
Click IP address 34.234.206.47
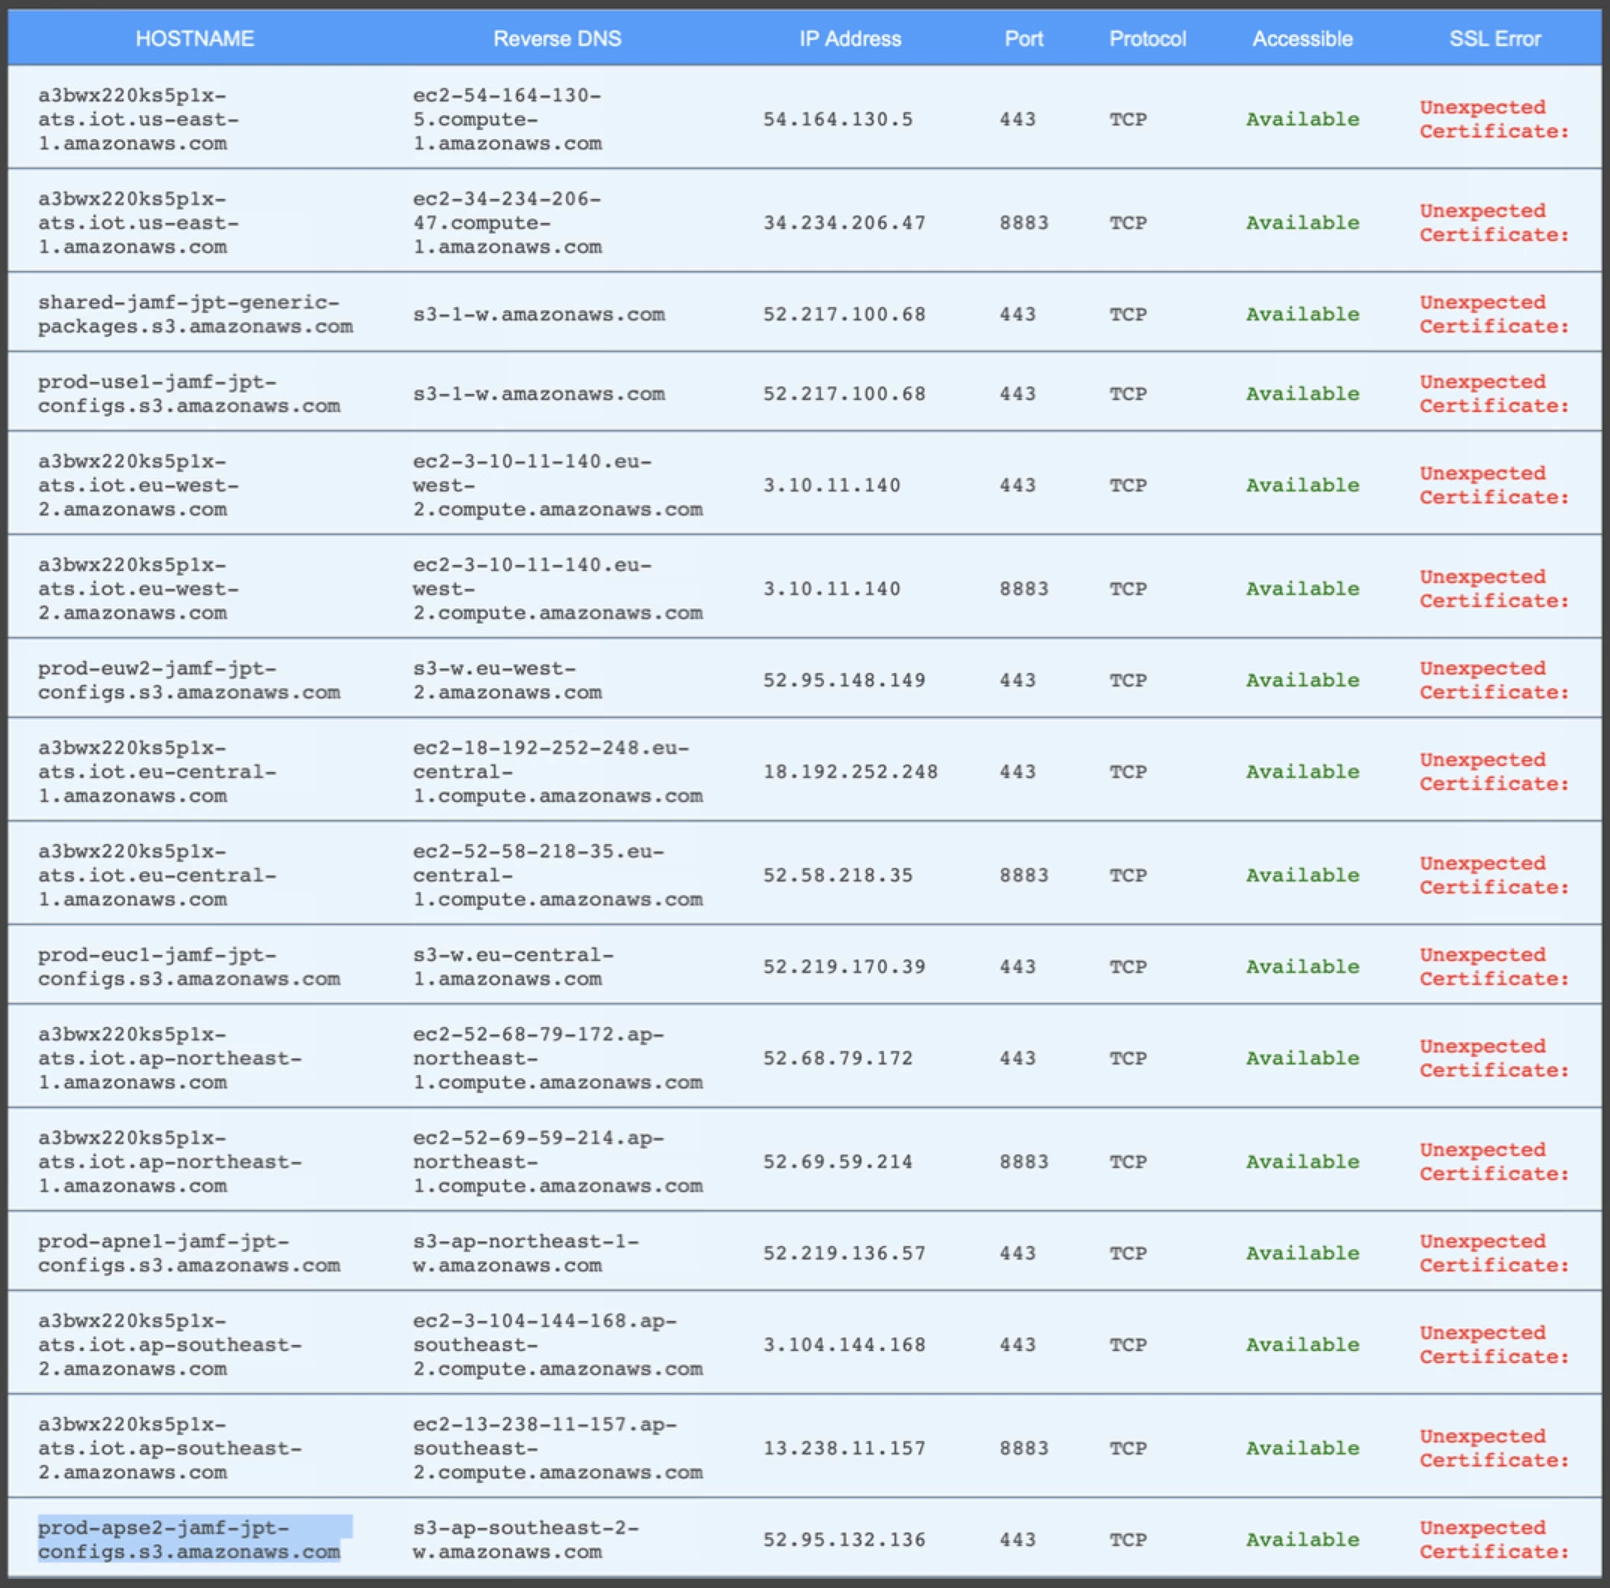pos(844,223)
